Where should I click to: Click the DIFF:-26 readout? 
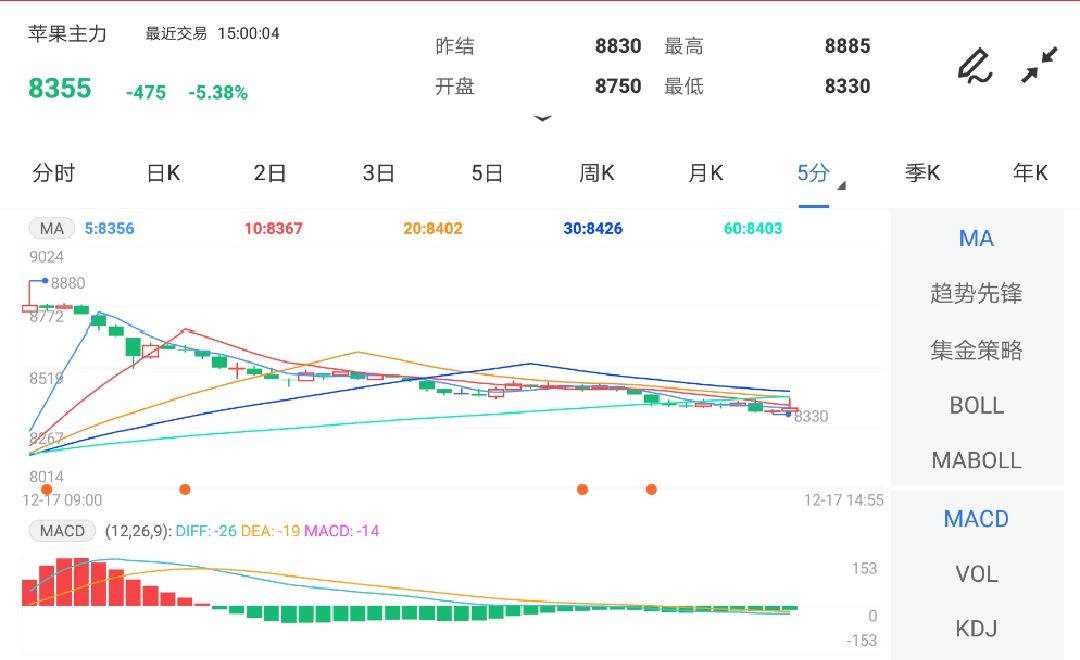206,530
